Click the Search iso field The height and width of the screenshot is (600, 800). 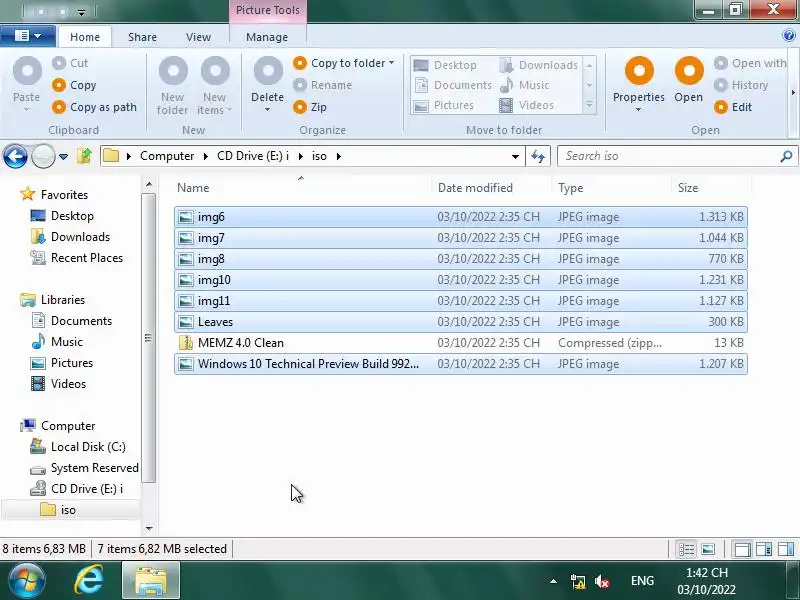tap(677, 156)
